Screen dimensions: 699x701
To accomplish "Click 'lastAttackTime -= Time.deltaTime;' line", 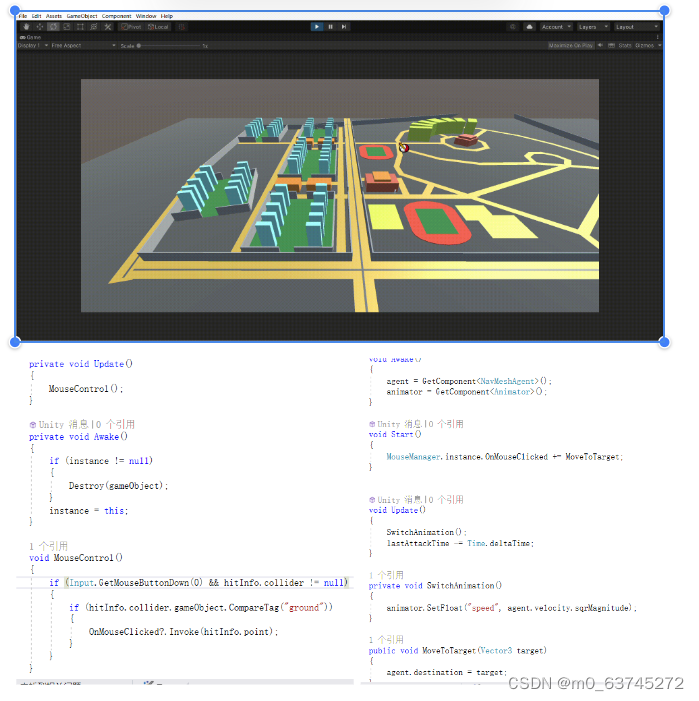I will point(460,543).
